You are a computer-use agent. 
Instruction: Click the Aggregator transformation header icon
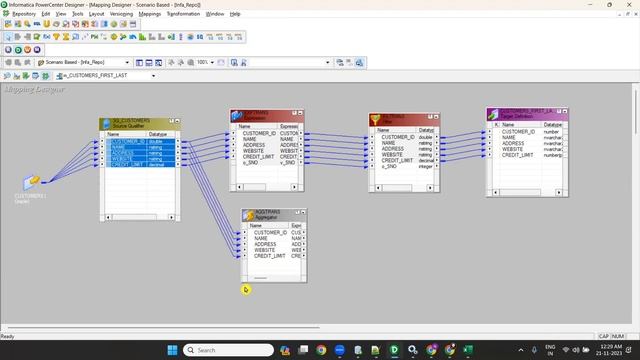click(x=249, y=215)
